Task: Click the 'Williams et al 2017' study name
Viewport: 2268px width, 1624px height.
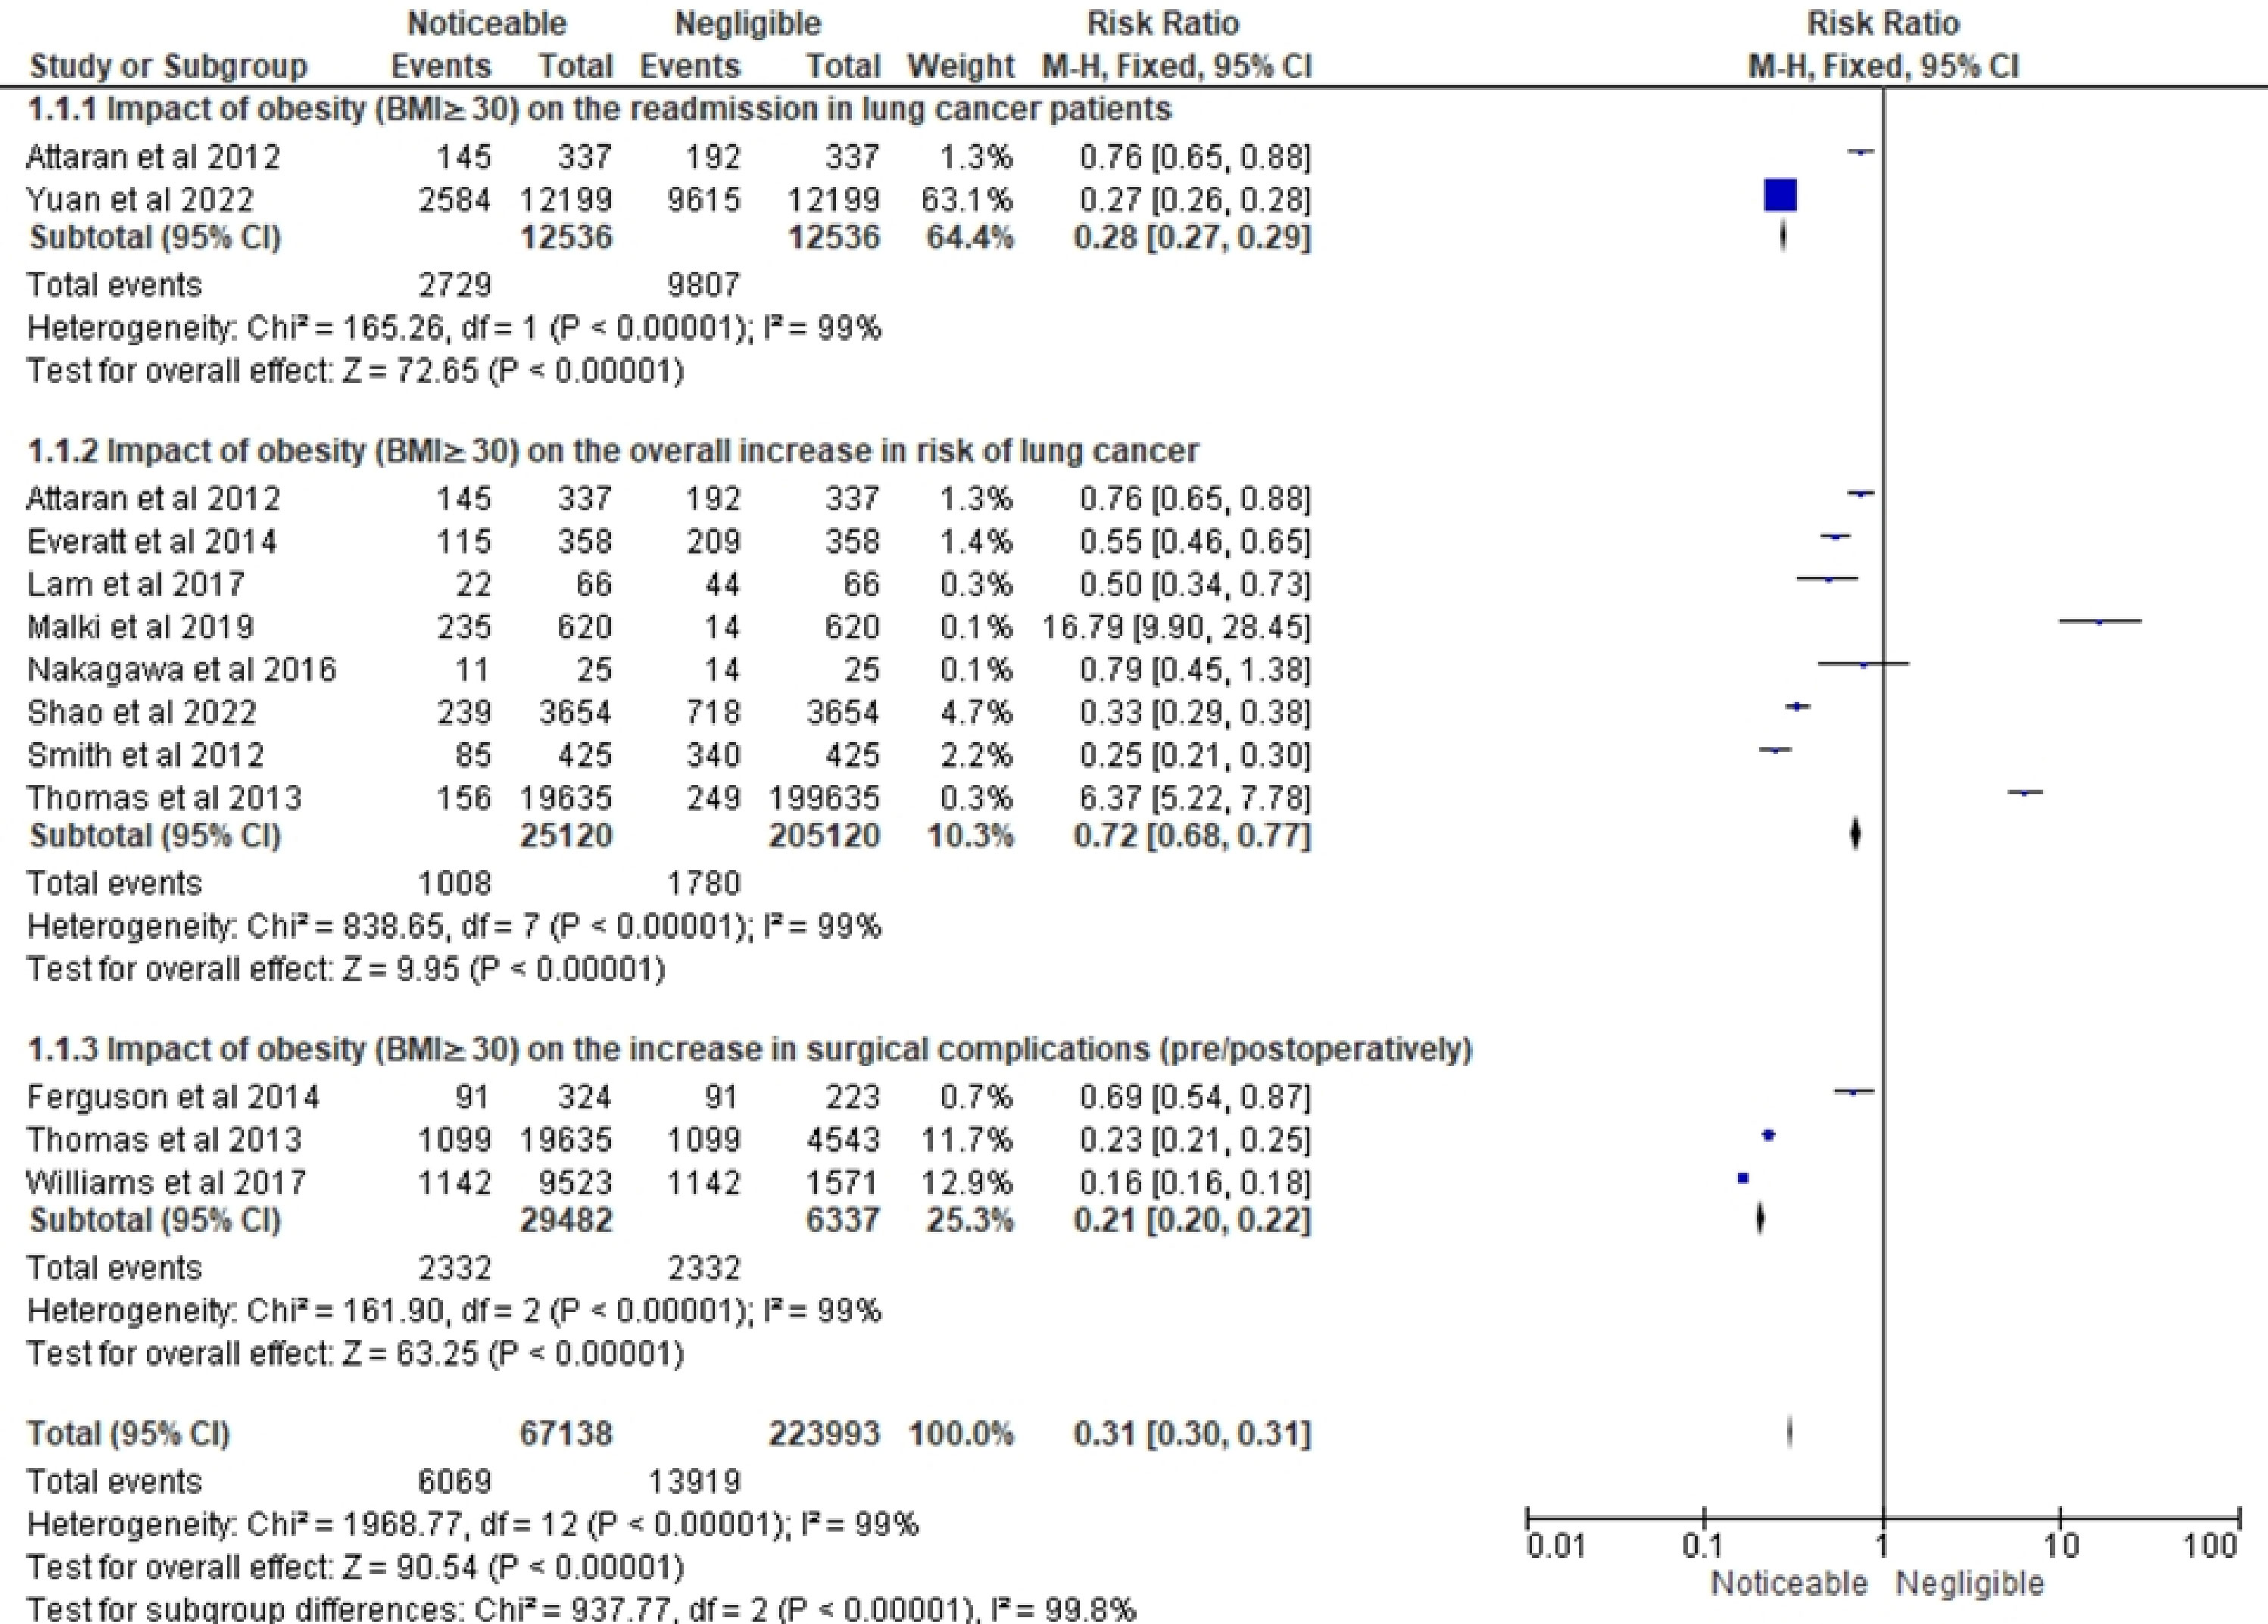Action: point(166,1183)
